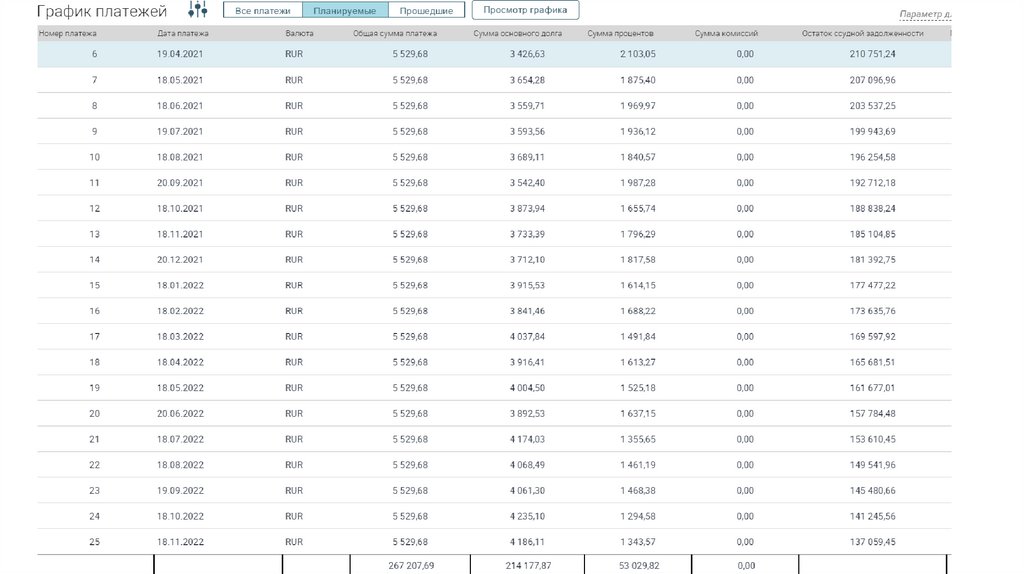Image resolution: width=1024 pixels, height=574 pixels.
Task: Click remaining debt 207 096,96
Action: coord(872,80)
